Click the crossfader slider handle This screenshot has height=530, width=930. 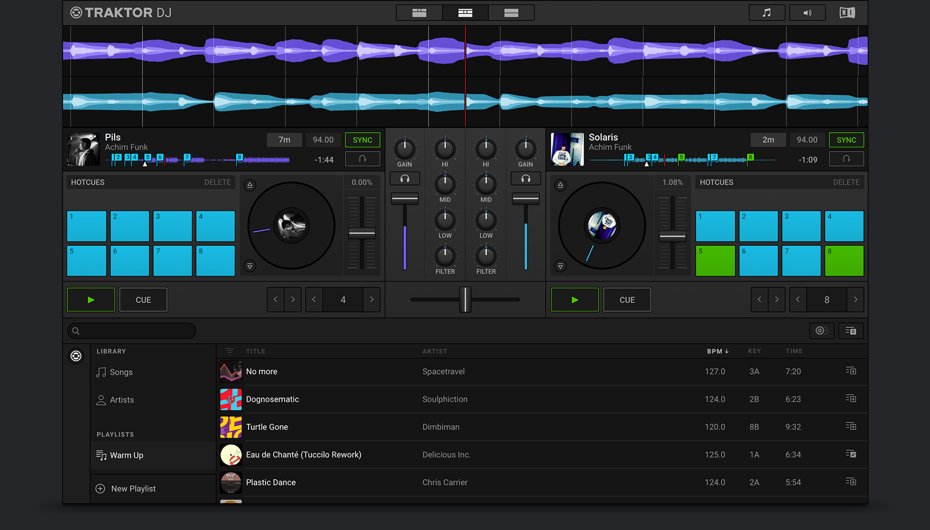coord(464,299)
